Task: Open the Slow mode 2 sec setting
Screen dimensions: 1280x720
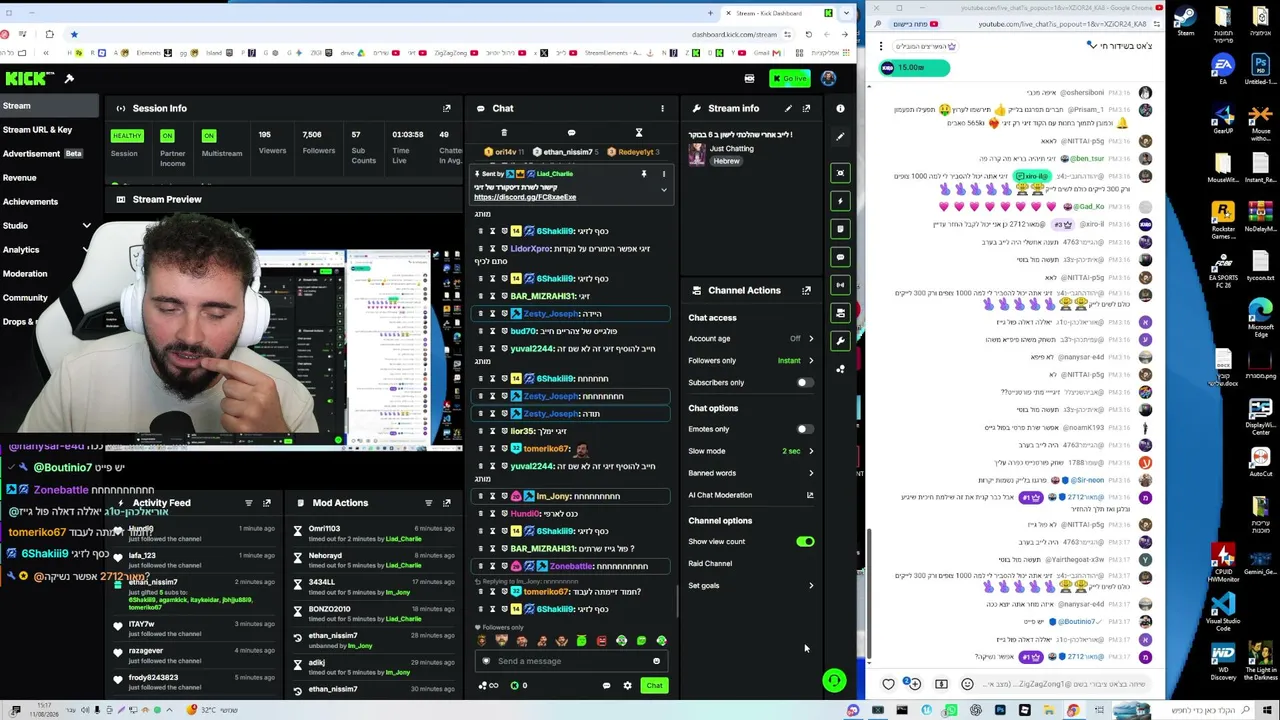Action: [751, 451]
